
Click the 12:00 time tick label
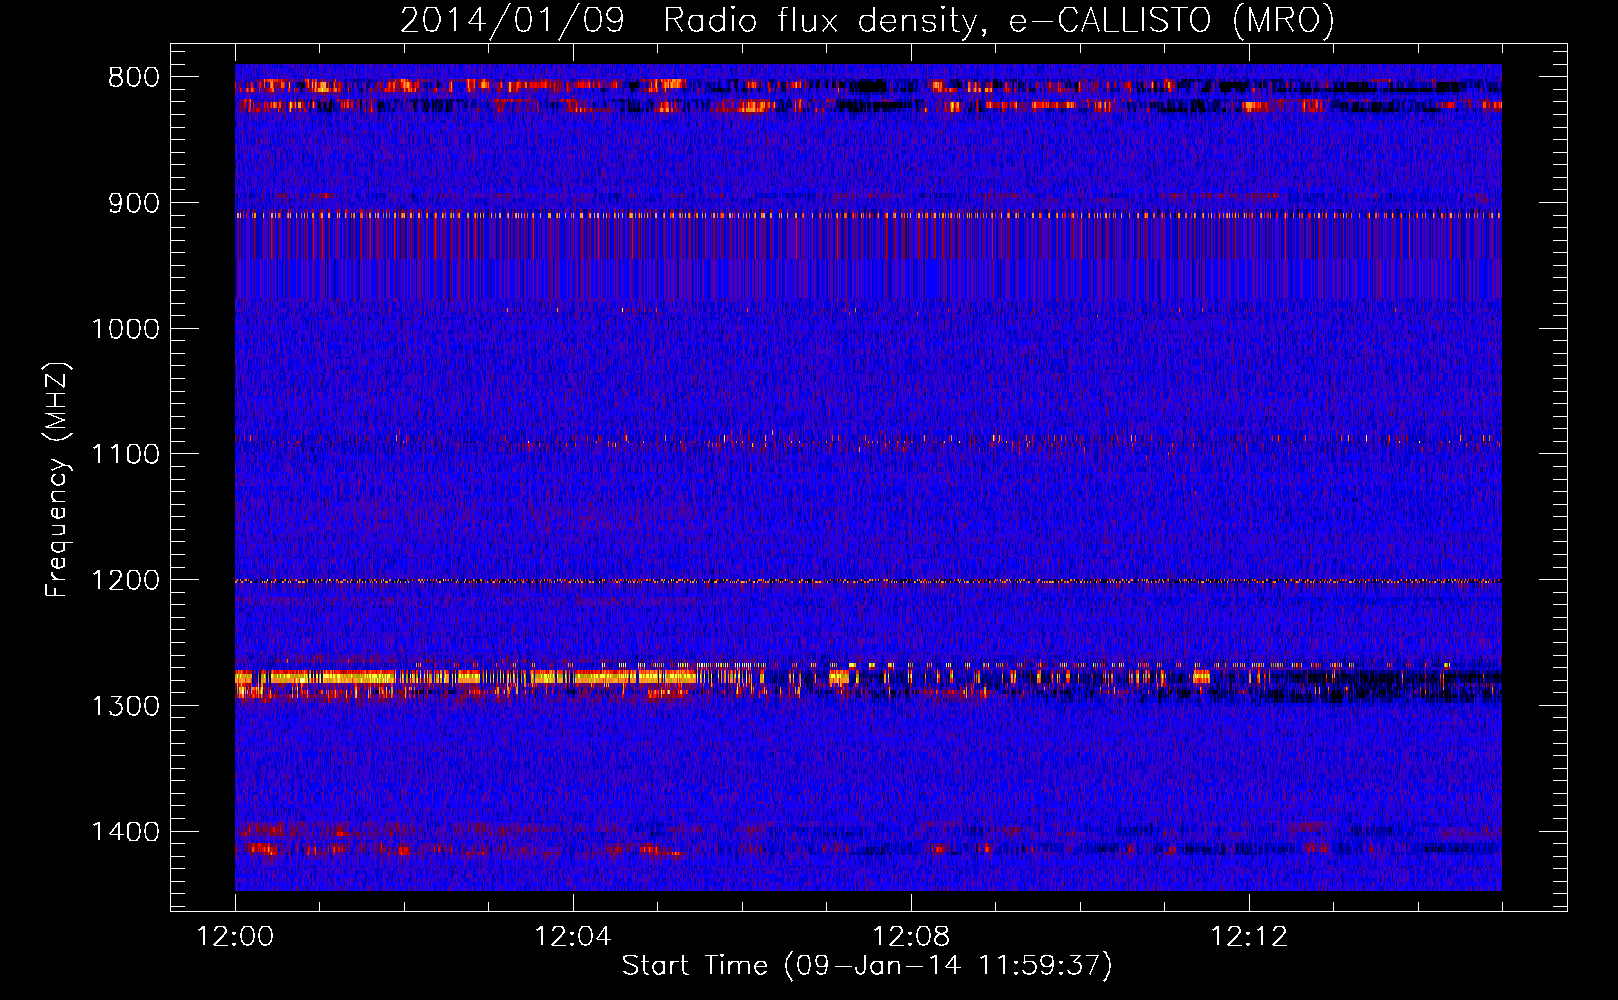pyautogui.click(x=235, y=937)
